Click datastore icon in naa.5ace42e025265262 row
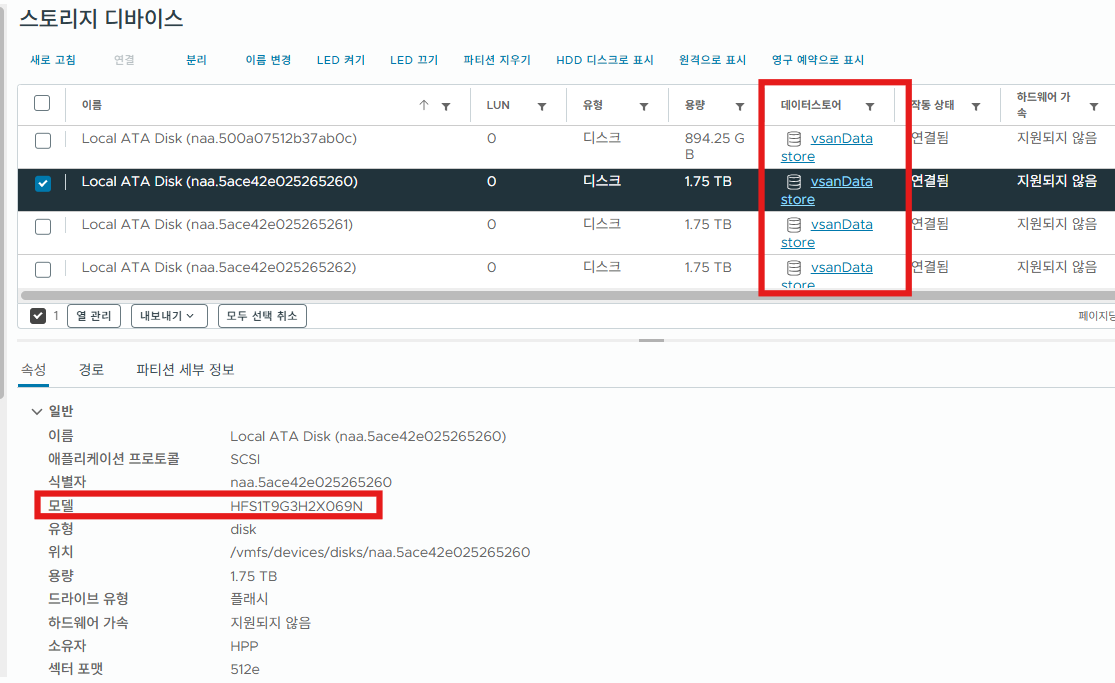This screenshot has height=683, width=1115. 794,268
